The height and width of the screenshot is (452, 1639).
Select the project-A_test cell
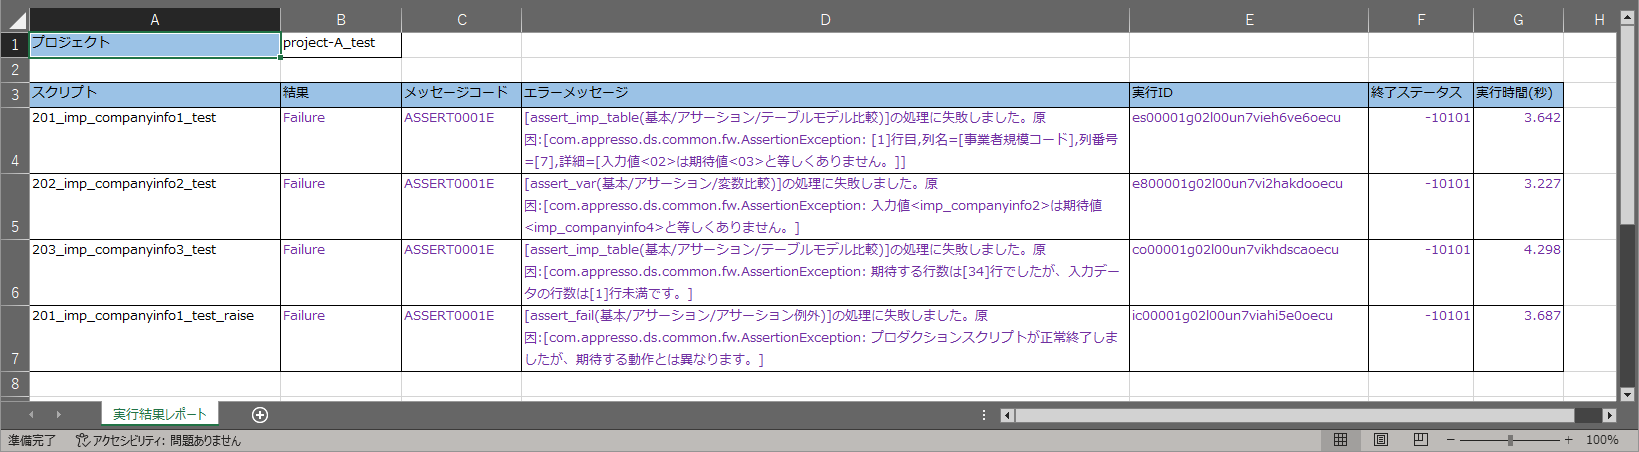[x=341, y=45]
